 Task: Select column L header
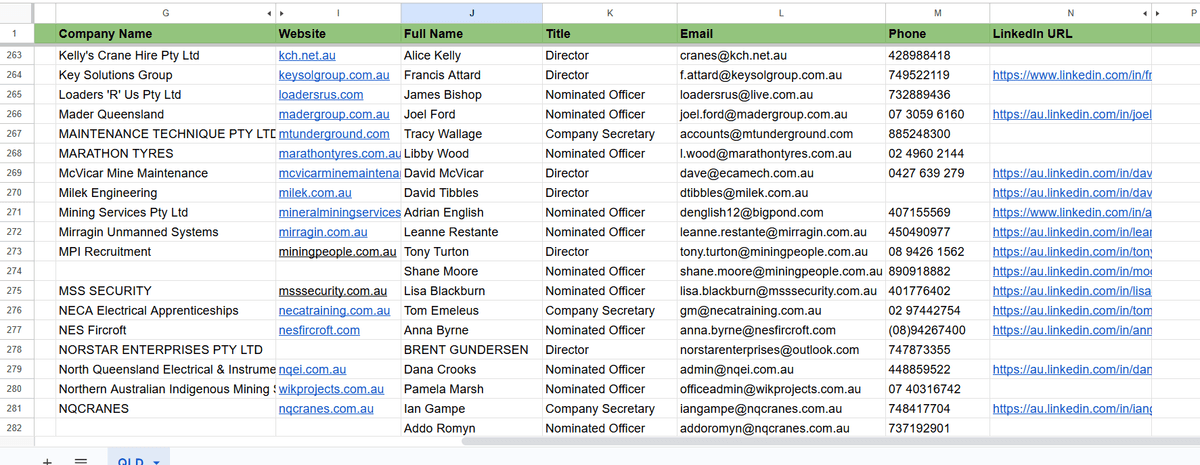click(x=780, y=13)
